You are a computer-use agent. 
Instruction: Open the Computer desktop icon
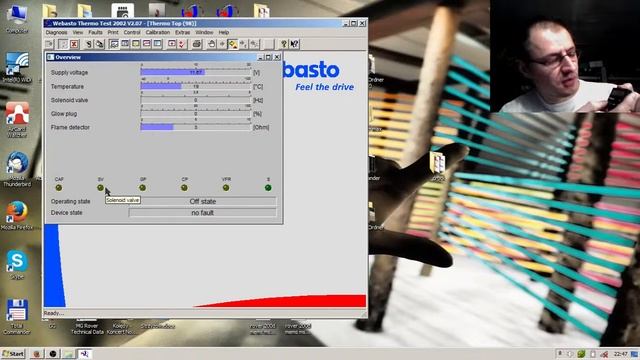pyautogui.click(x=17, y=19)
